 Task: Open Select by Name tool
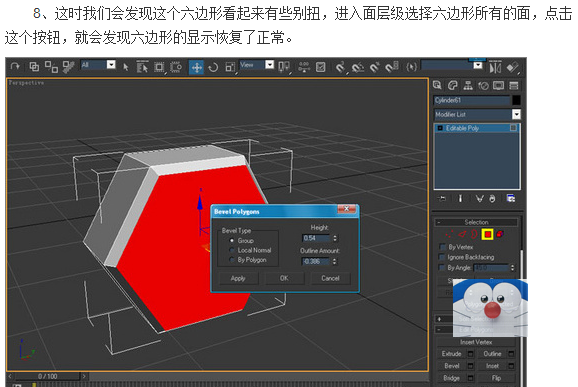coord(142,67)
